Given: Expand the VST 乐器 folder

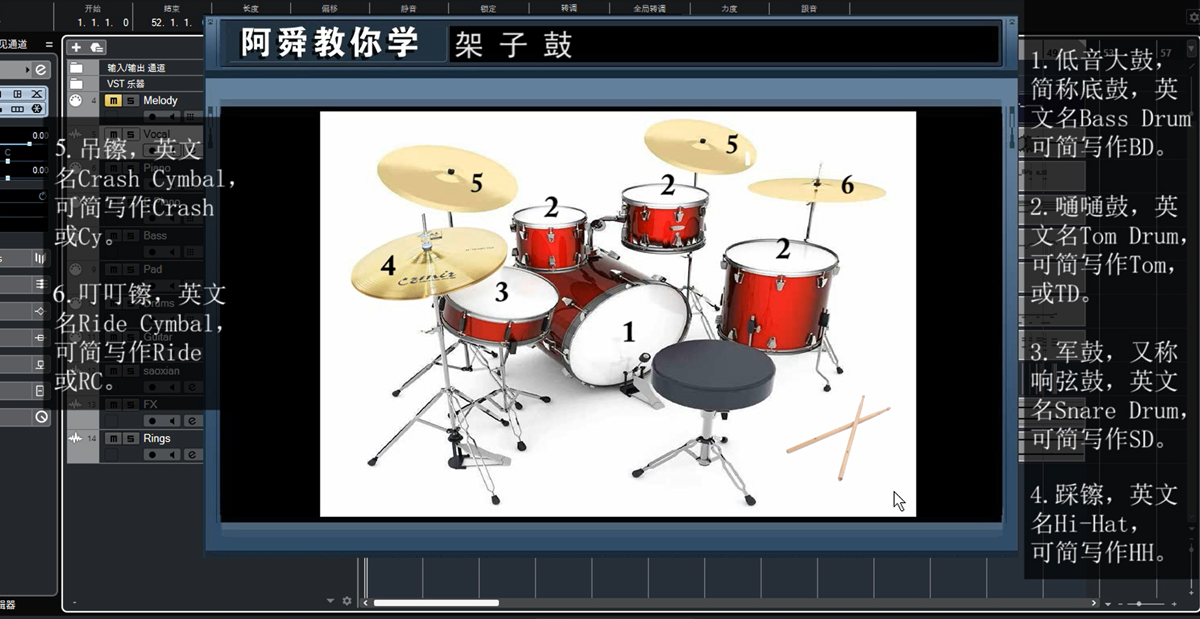Looking at the screenshot, I should [x=76, y=84].
